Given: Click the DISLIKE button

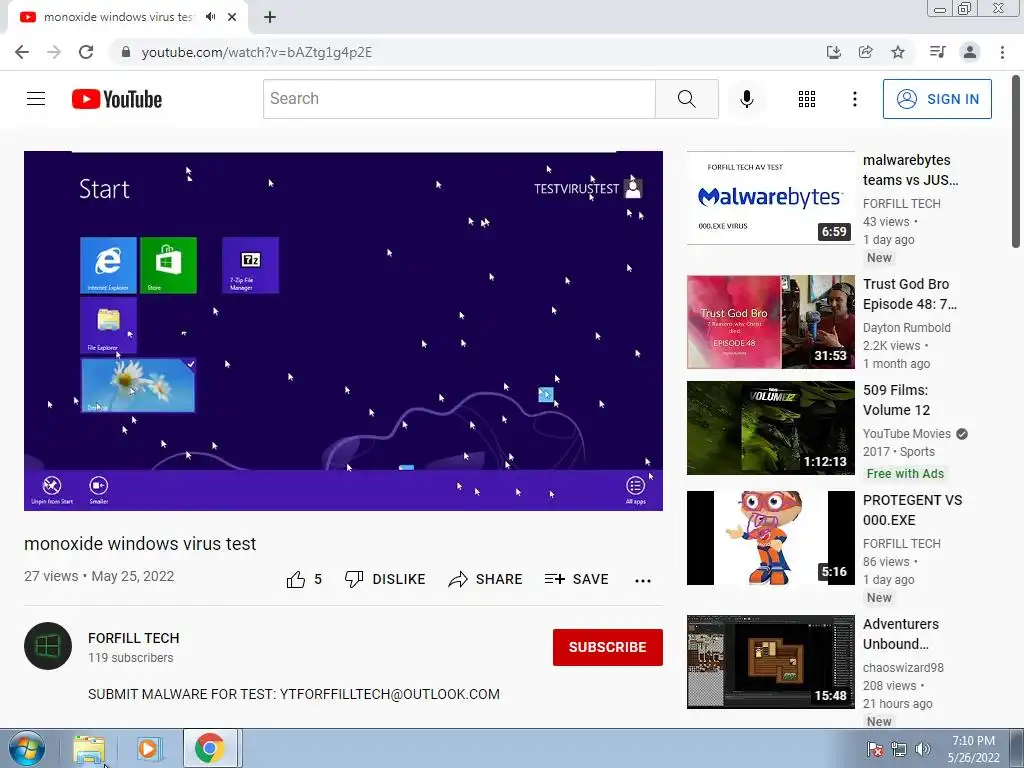Looking at the screenshot, I should tap(385, 579).
